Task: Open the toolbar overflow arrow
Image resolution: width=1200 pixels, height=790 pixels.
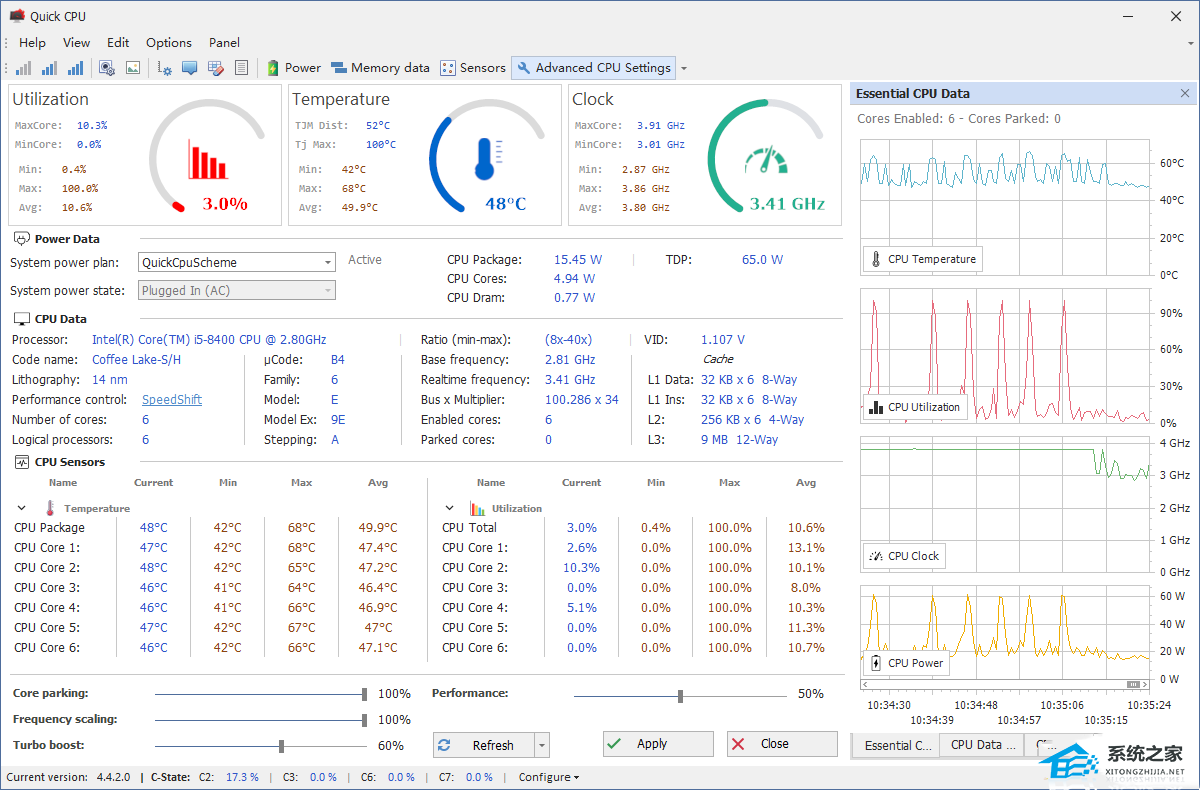Action: point(684,68)
